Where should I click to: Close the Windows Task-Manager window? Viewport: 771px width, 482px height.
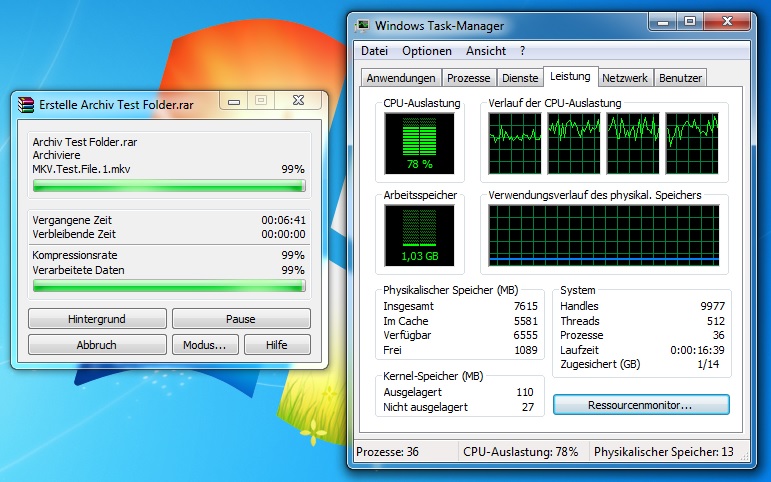coord(727,22)
